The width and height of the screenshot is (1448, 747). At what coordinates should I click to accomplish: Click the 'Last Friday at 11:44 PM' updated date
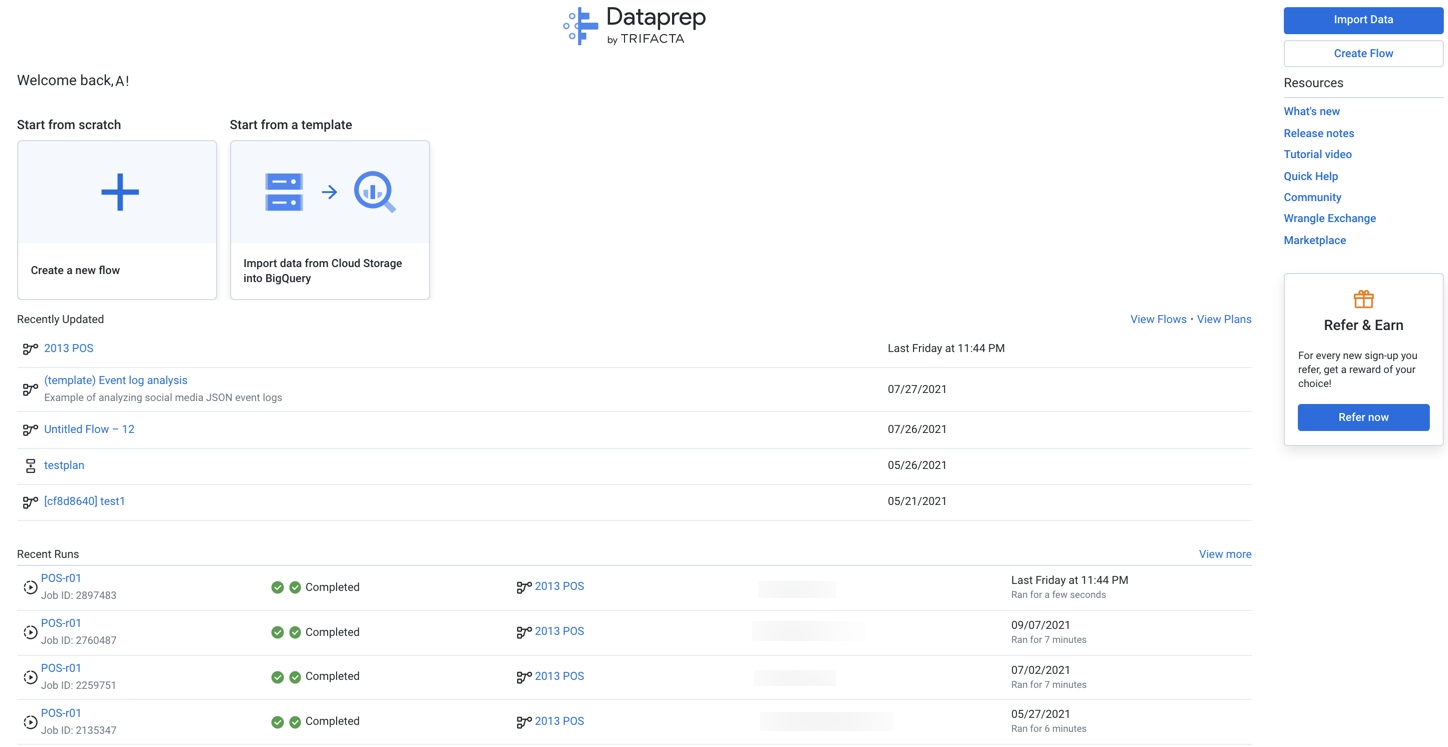(946, 349)
